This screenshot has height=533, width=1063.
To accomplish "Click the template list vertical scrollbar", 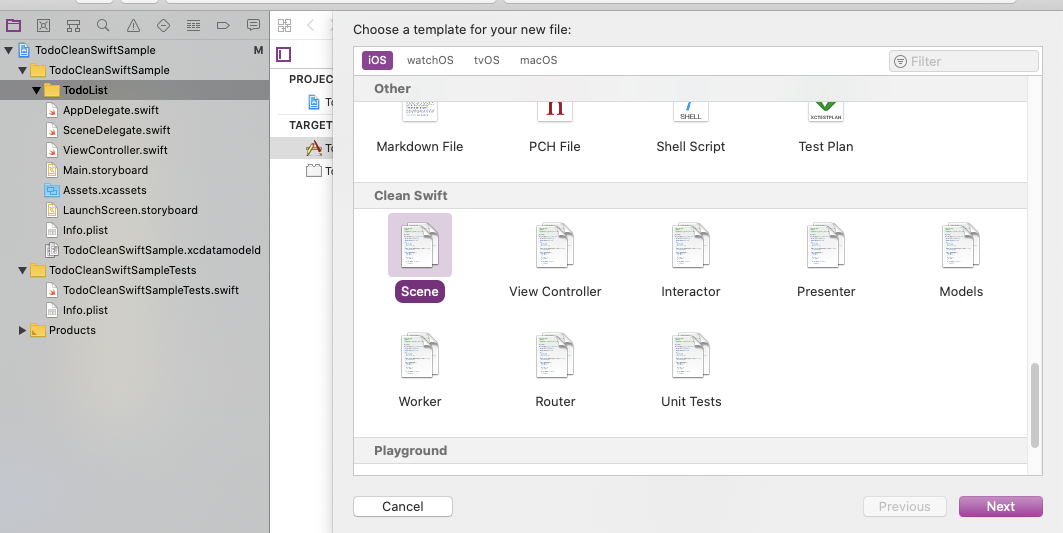I will click(1035, 406).
